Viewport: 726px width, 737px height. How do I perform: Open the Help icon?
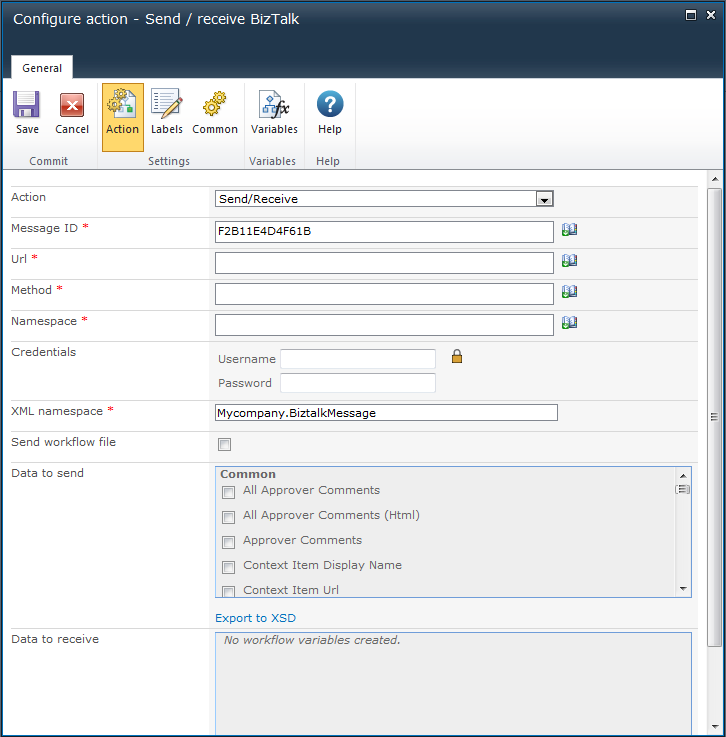330,113
